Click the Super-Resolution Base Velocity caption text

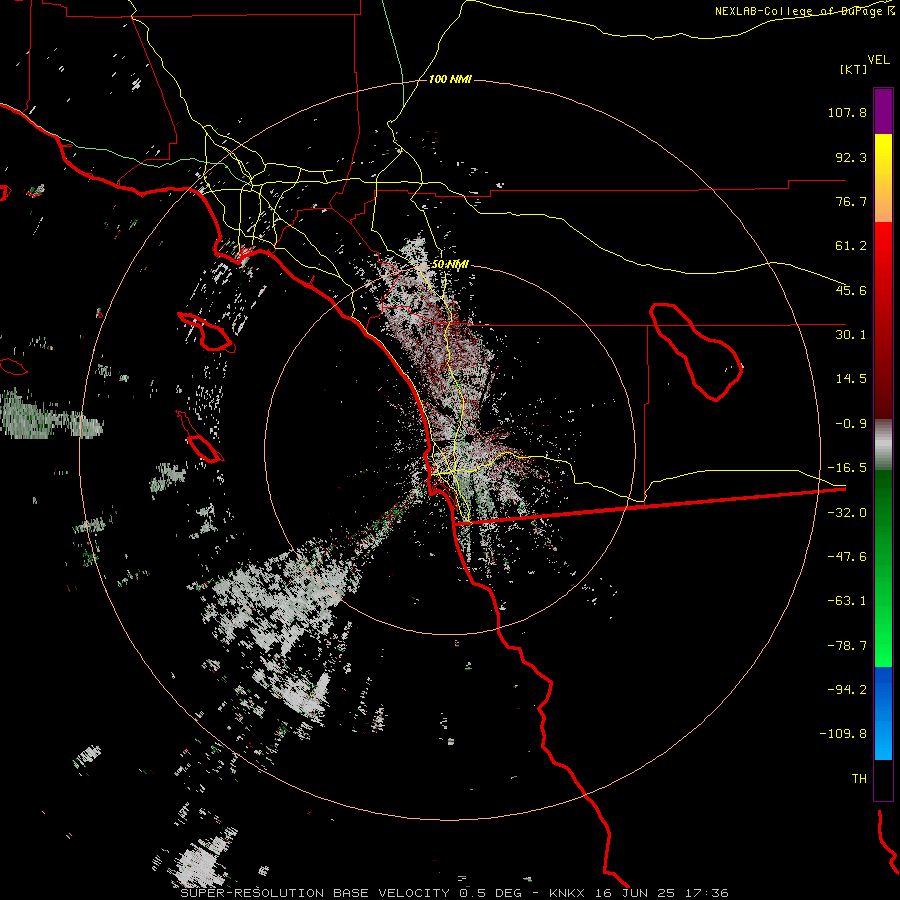point(455,893)
